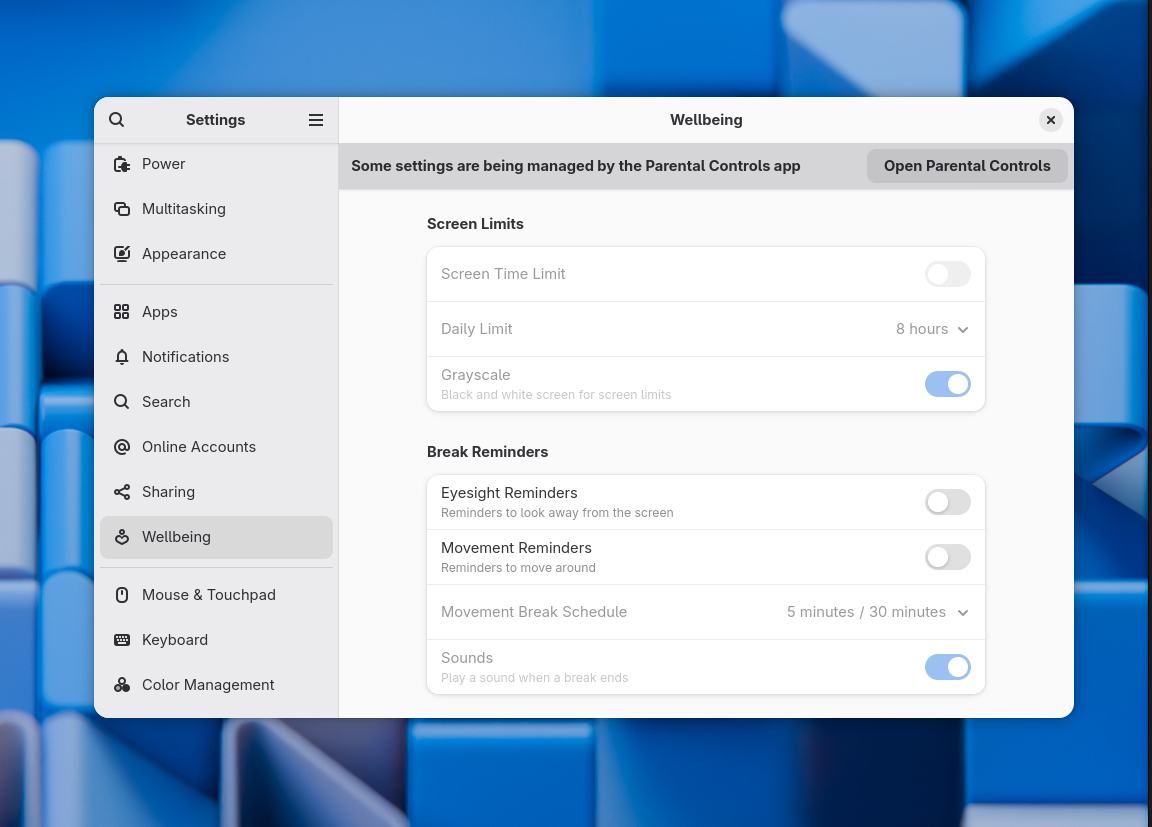
Task: Expand Movement Break Schedule dropdown
Action: pos(877,612)
